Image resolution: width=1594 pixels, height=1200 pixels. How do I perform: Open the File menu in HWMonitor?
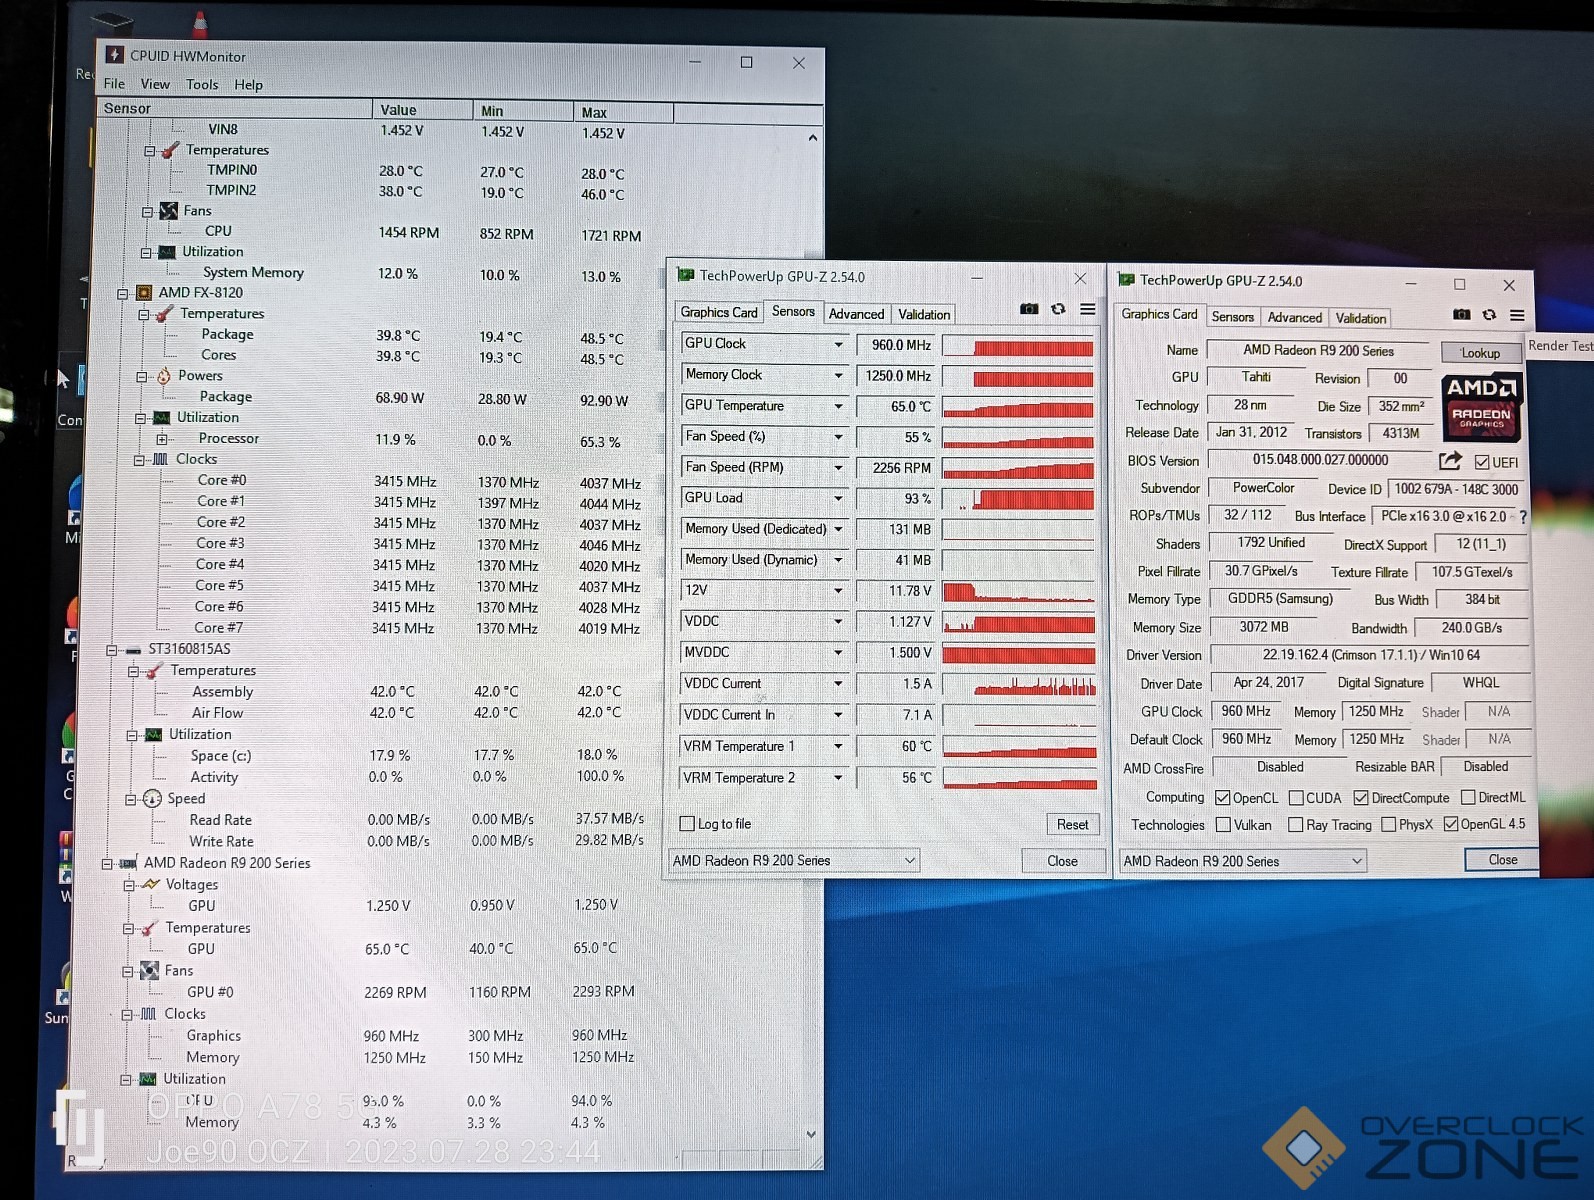pyautogui.click(x=114, y=84)
